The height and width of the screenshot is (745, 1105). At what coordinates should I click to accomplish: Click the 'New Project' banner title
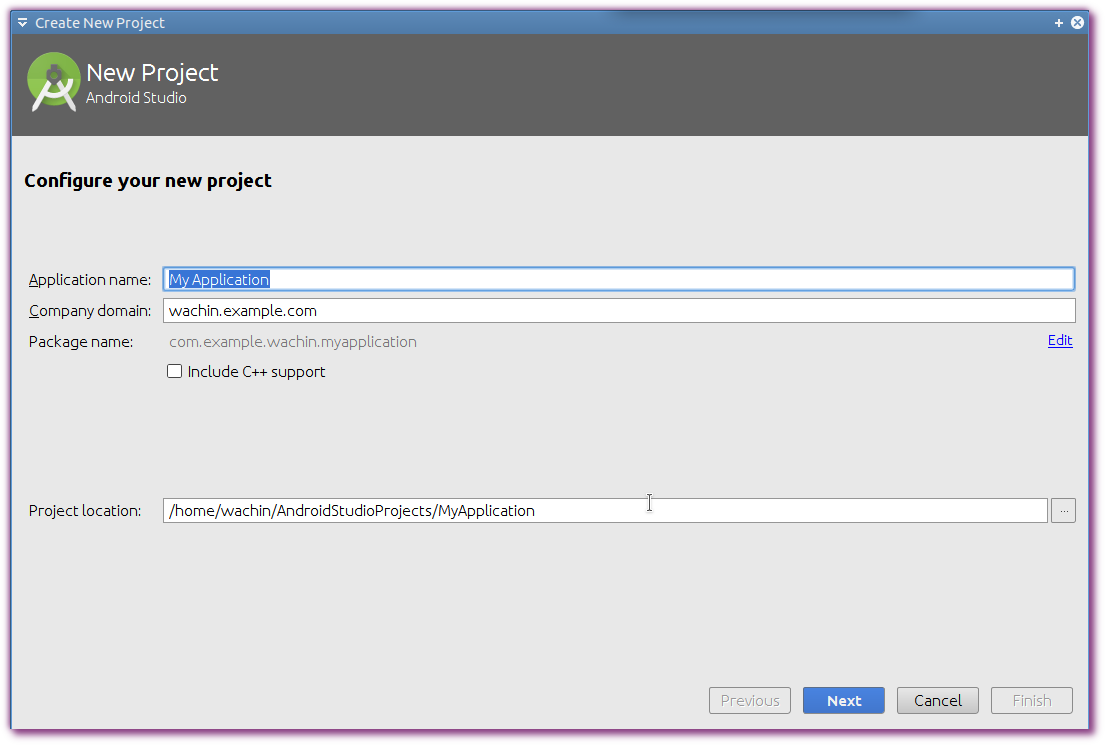click(x=152, y=73)
